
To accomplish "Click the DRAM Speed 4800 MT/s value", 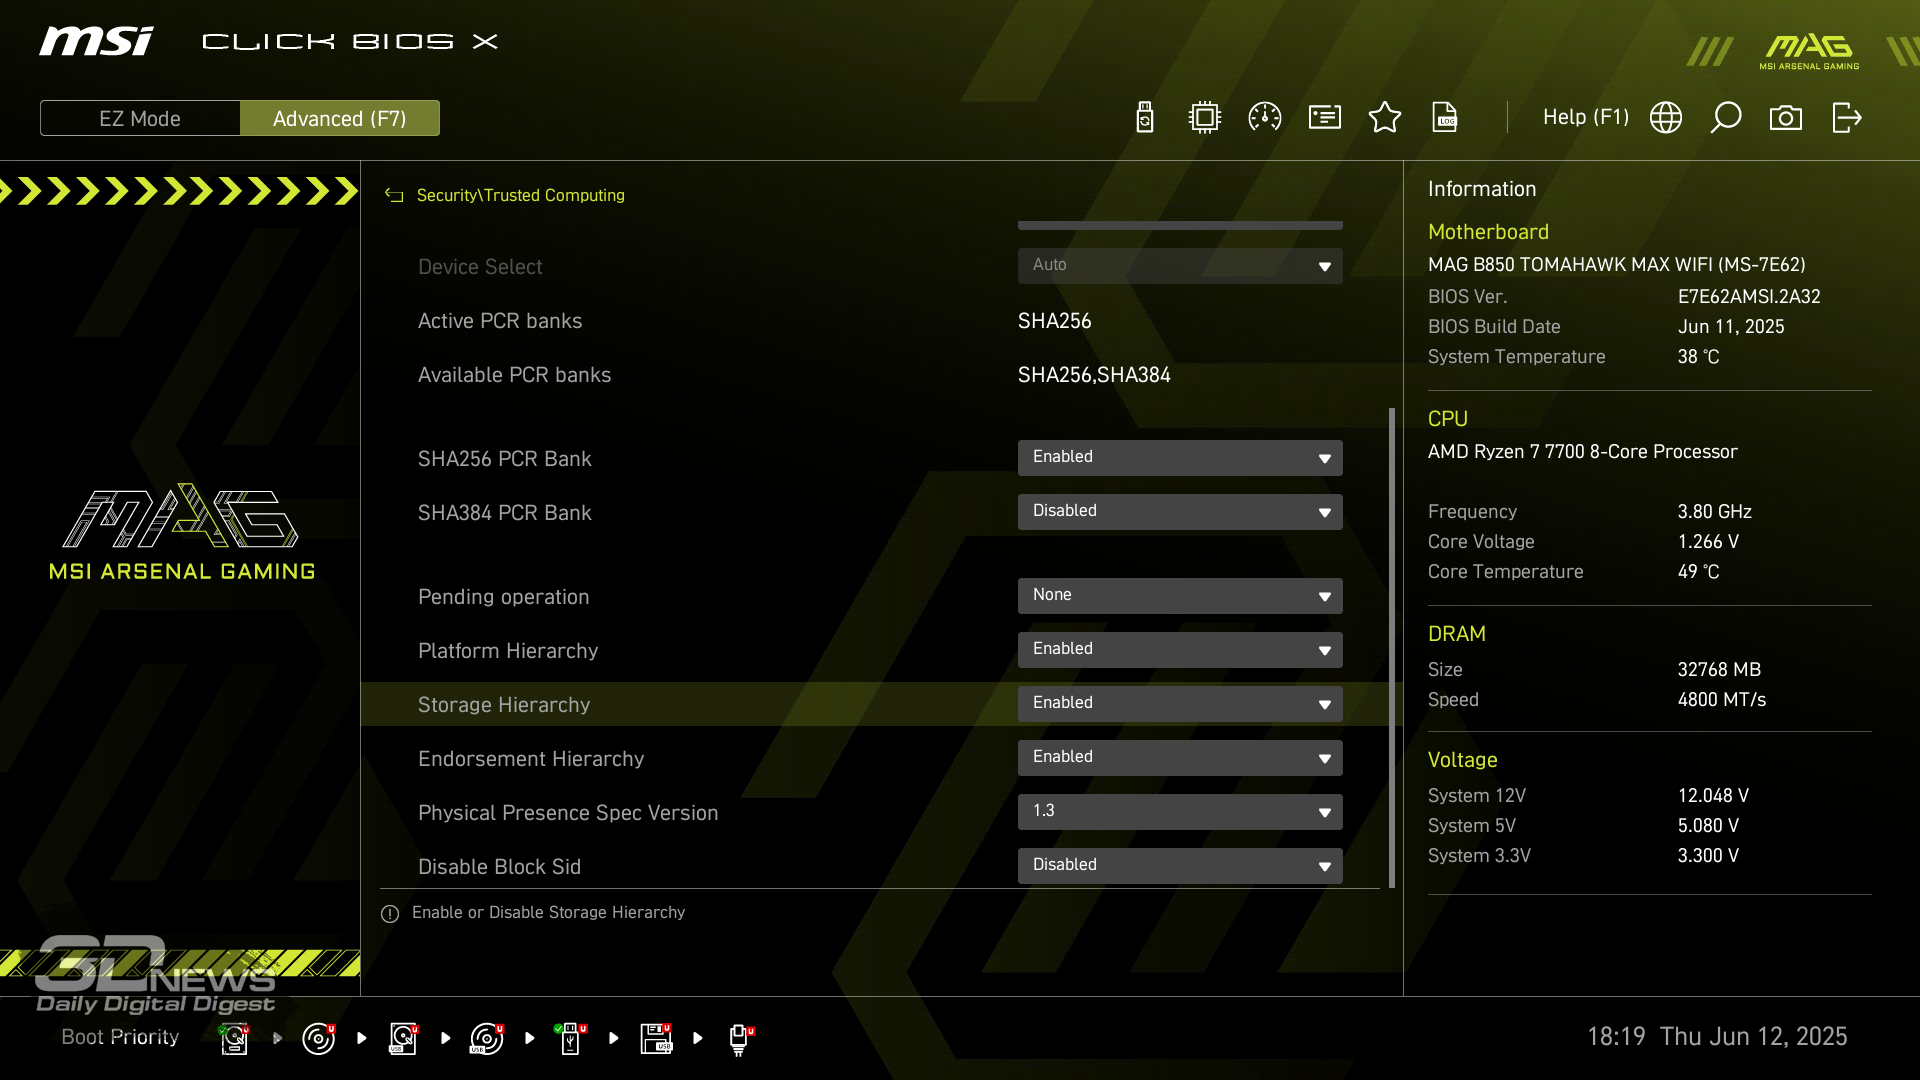I will click(x=1722, y=700).
